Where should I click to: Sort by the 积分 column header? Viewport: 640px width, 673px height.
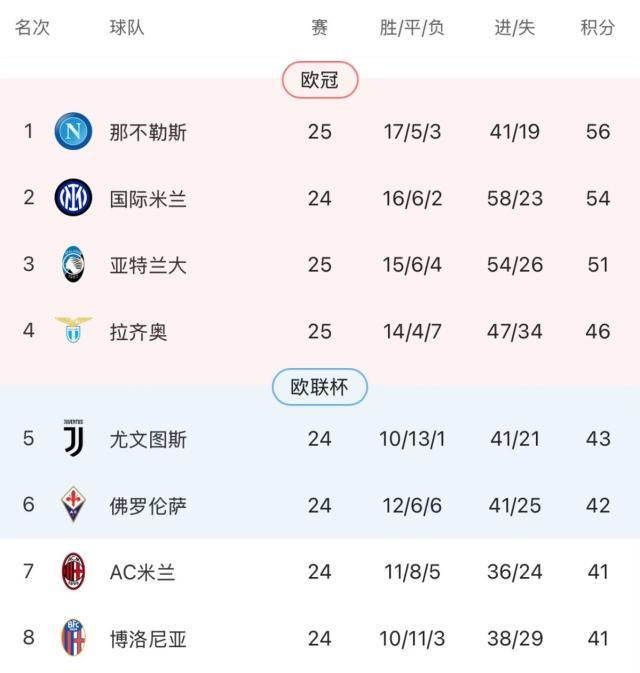[598, 27]
